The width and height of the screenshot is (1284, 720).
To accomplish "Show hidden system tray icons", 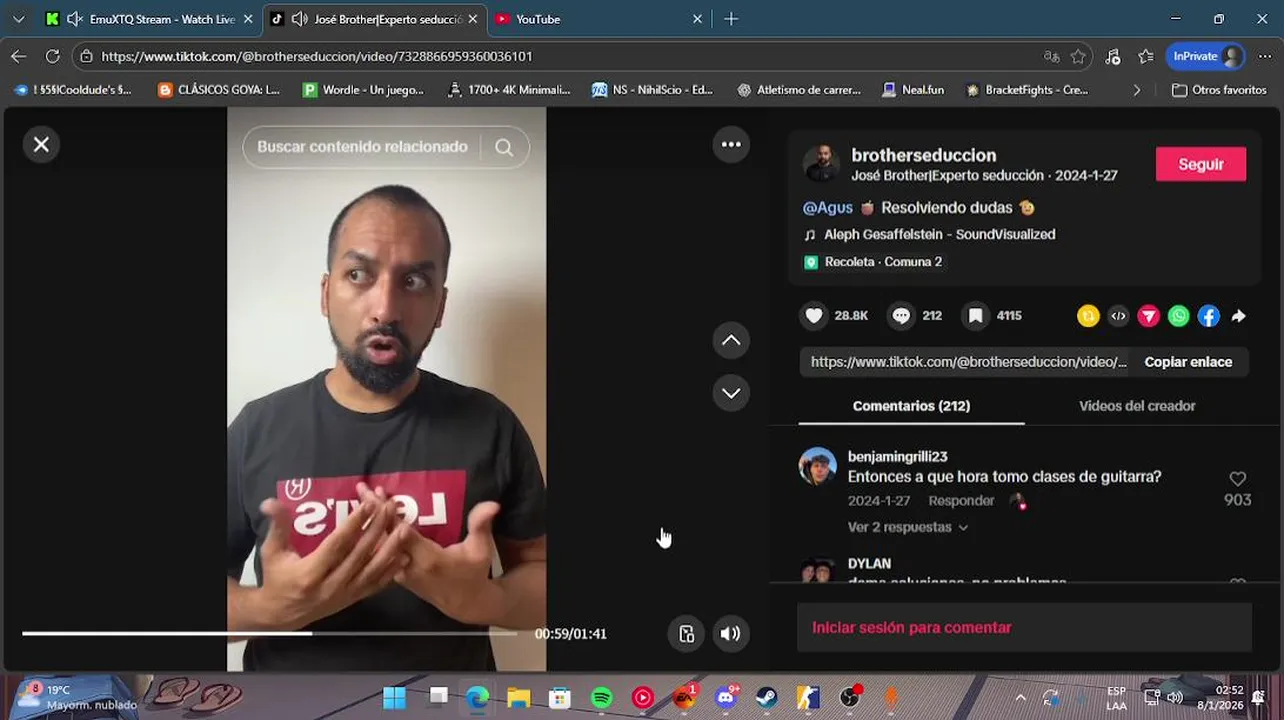I will 1020,697.
